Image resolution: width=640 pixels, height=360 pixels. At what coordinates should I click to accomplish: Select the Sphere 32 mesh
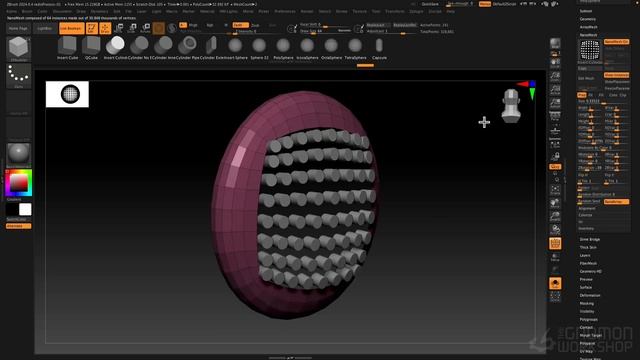tap(260, 48)
